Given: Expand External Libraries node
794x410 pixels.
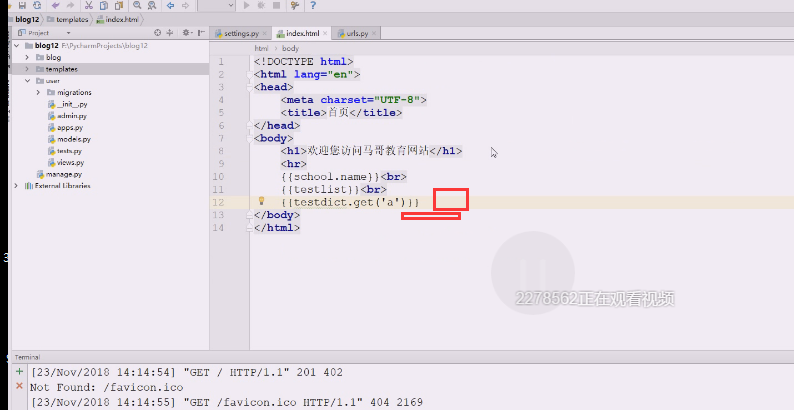Looking at the screenshot, I should [16, 186].
